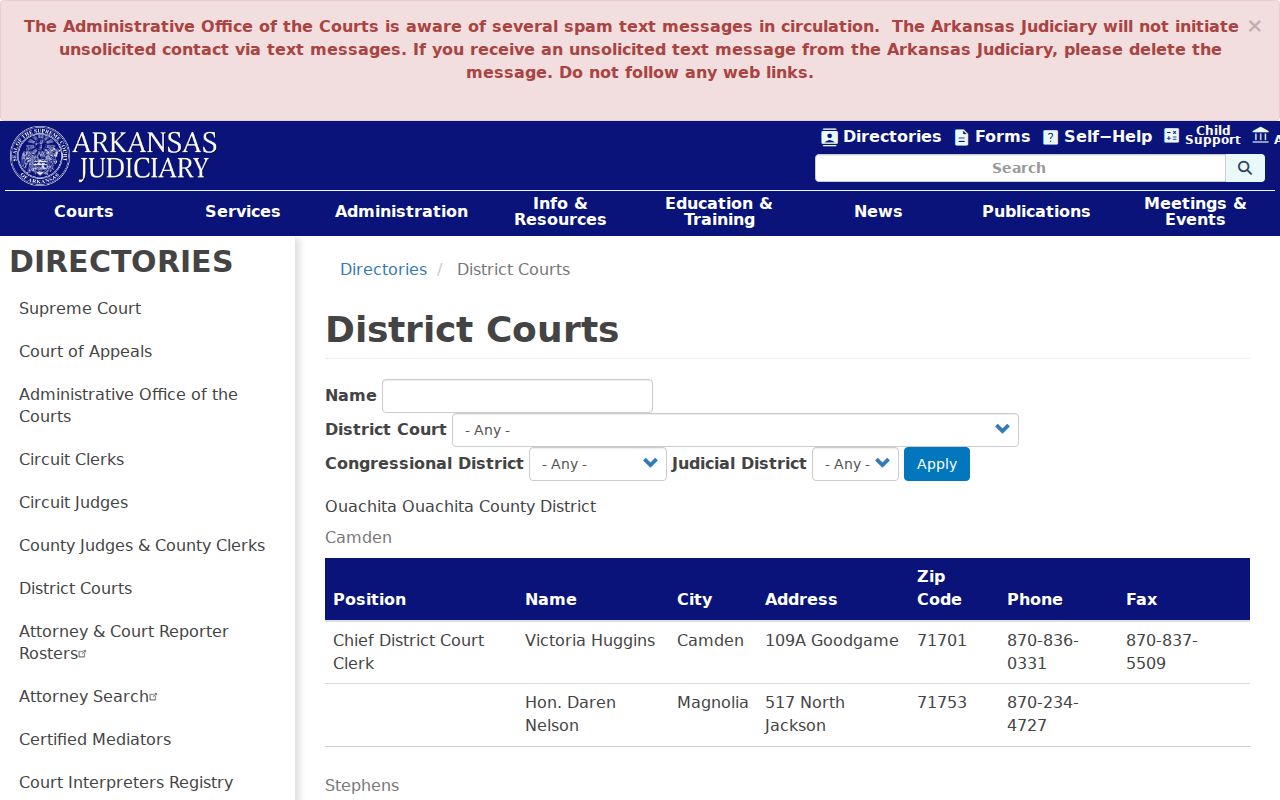Open Self-Help in the top utility bar
The width and height of the screenshot is (1280, 800).
(1097, 137)
